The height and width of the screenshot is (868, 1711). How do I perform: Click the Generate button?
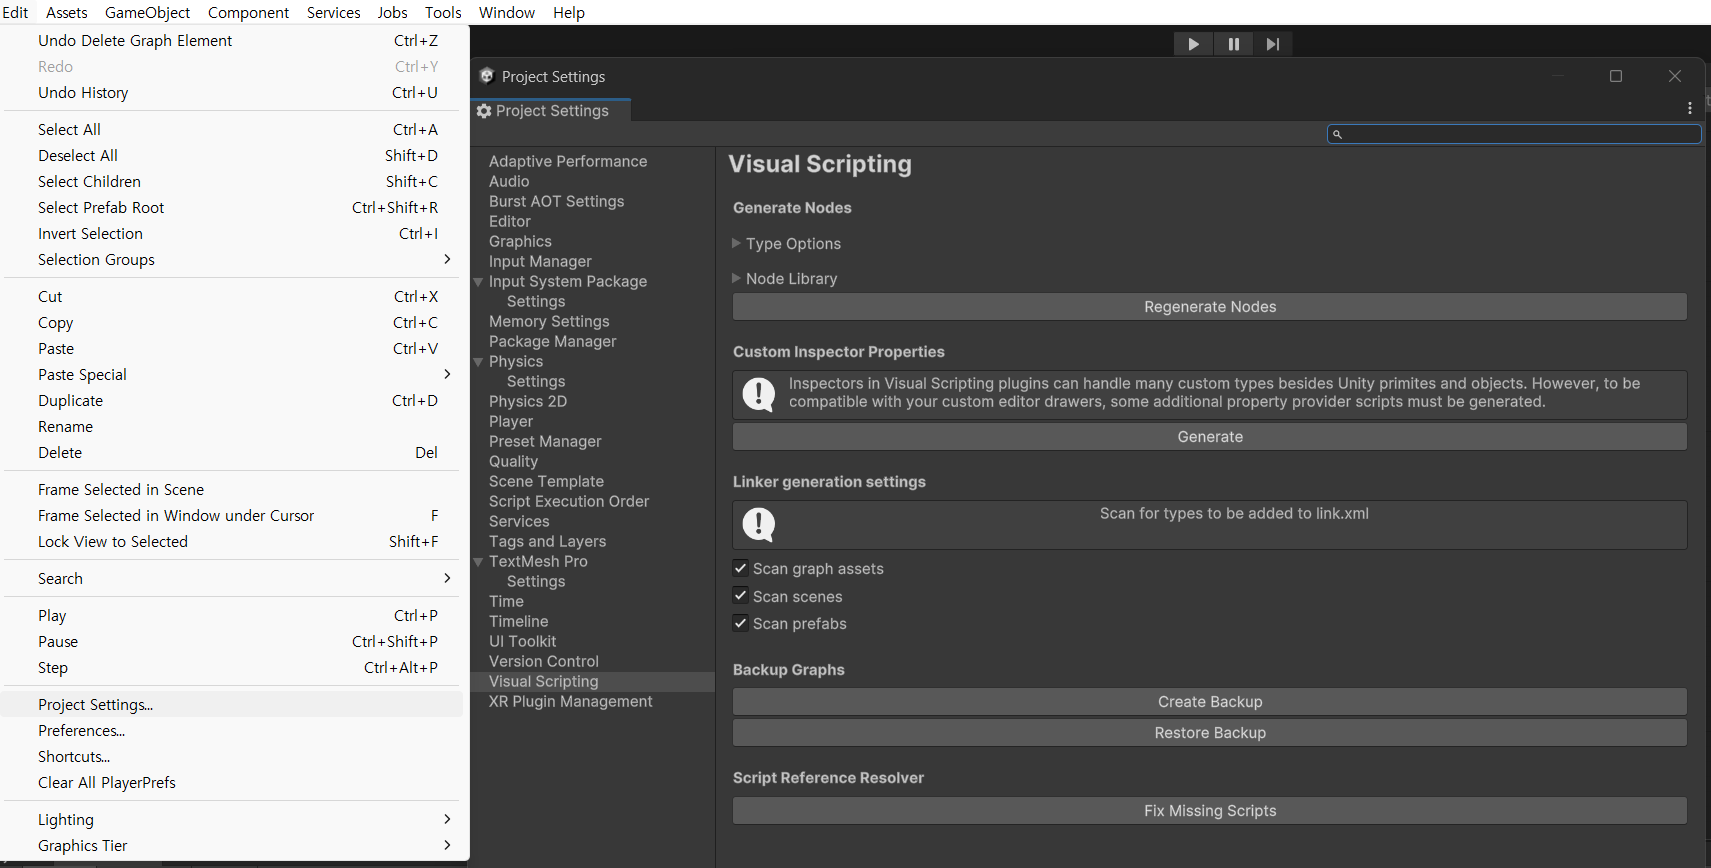1210,437
